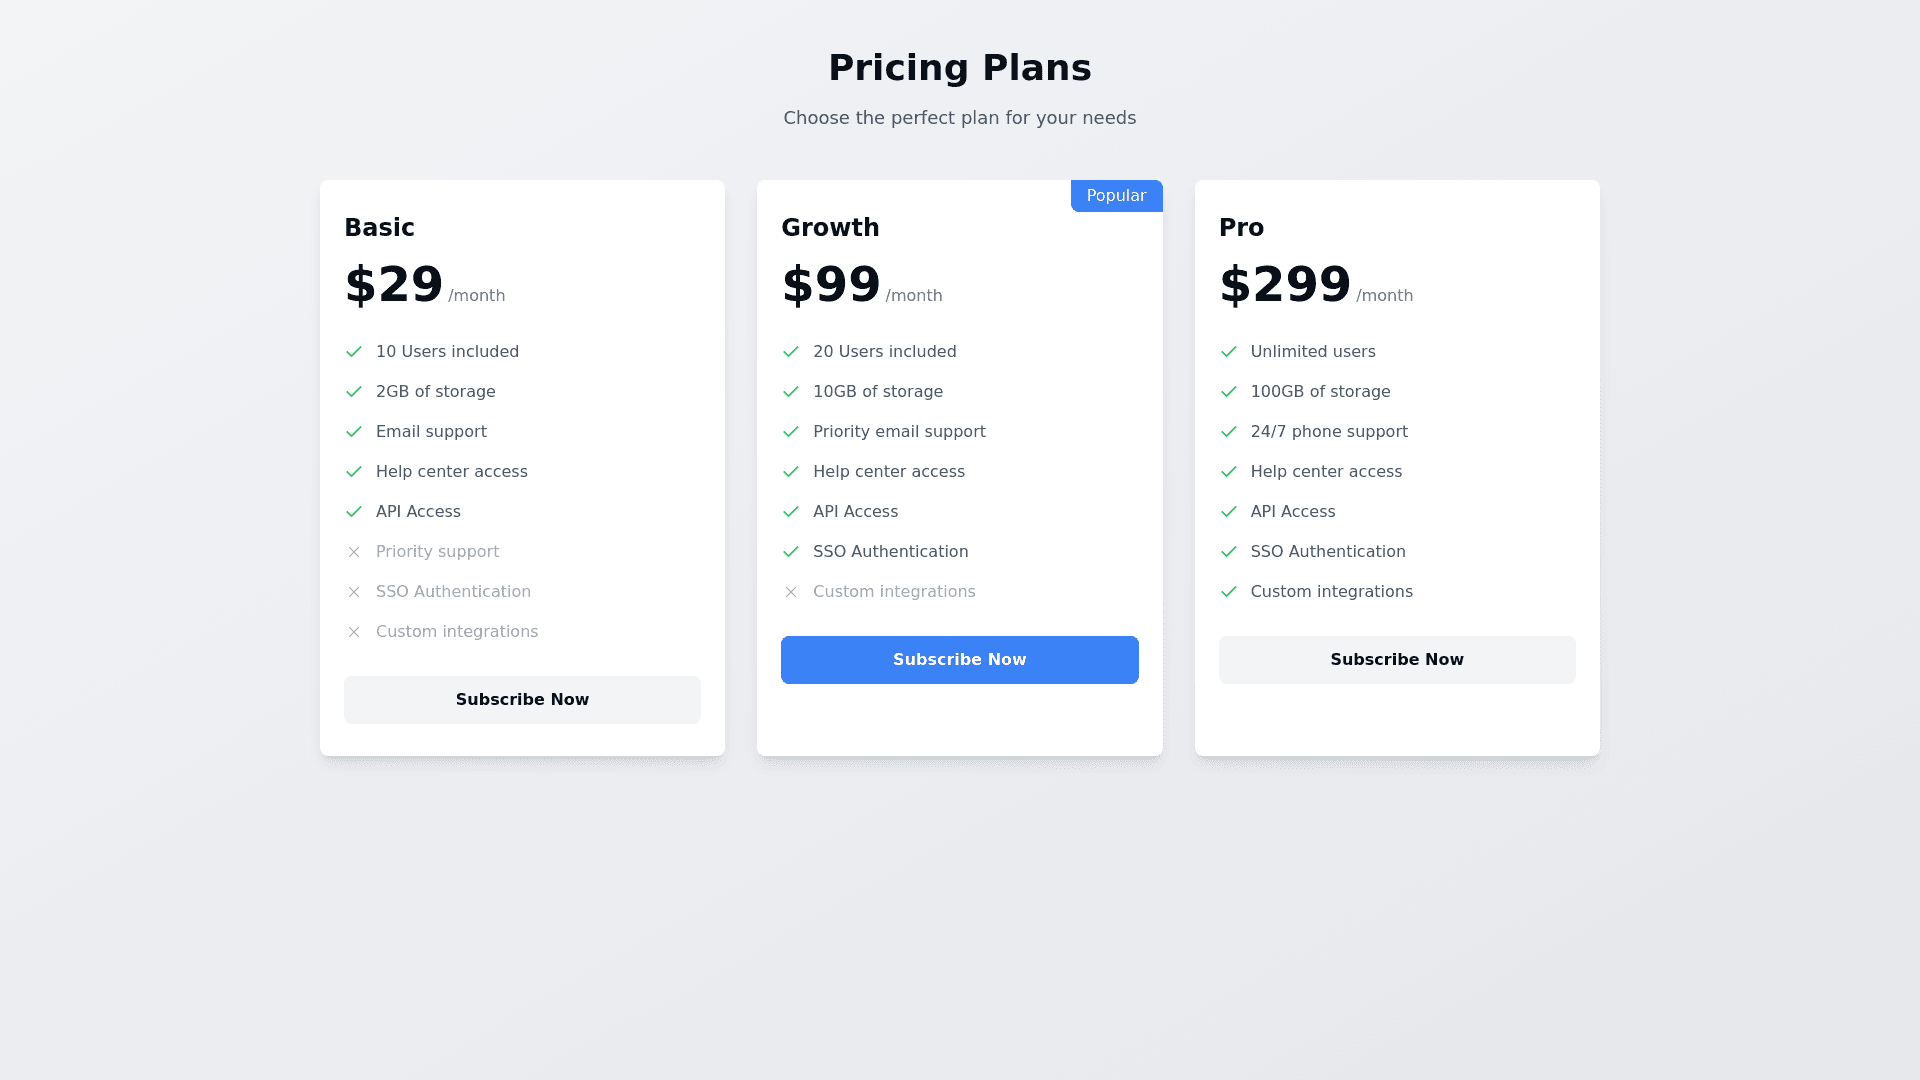Screen dimensions: 1920x1080
Task: Click the $299 price on Pro plan
Action: coord(1284,285)
